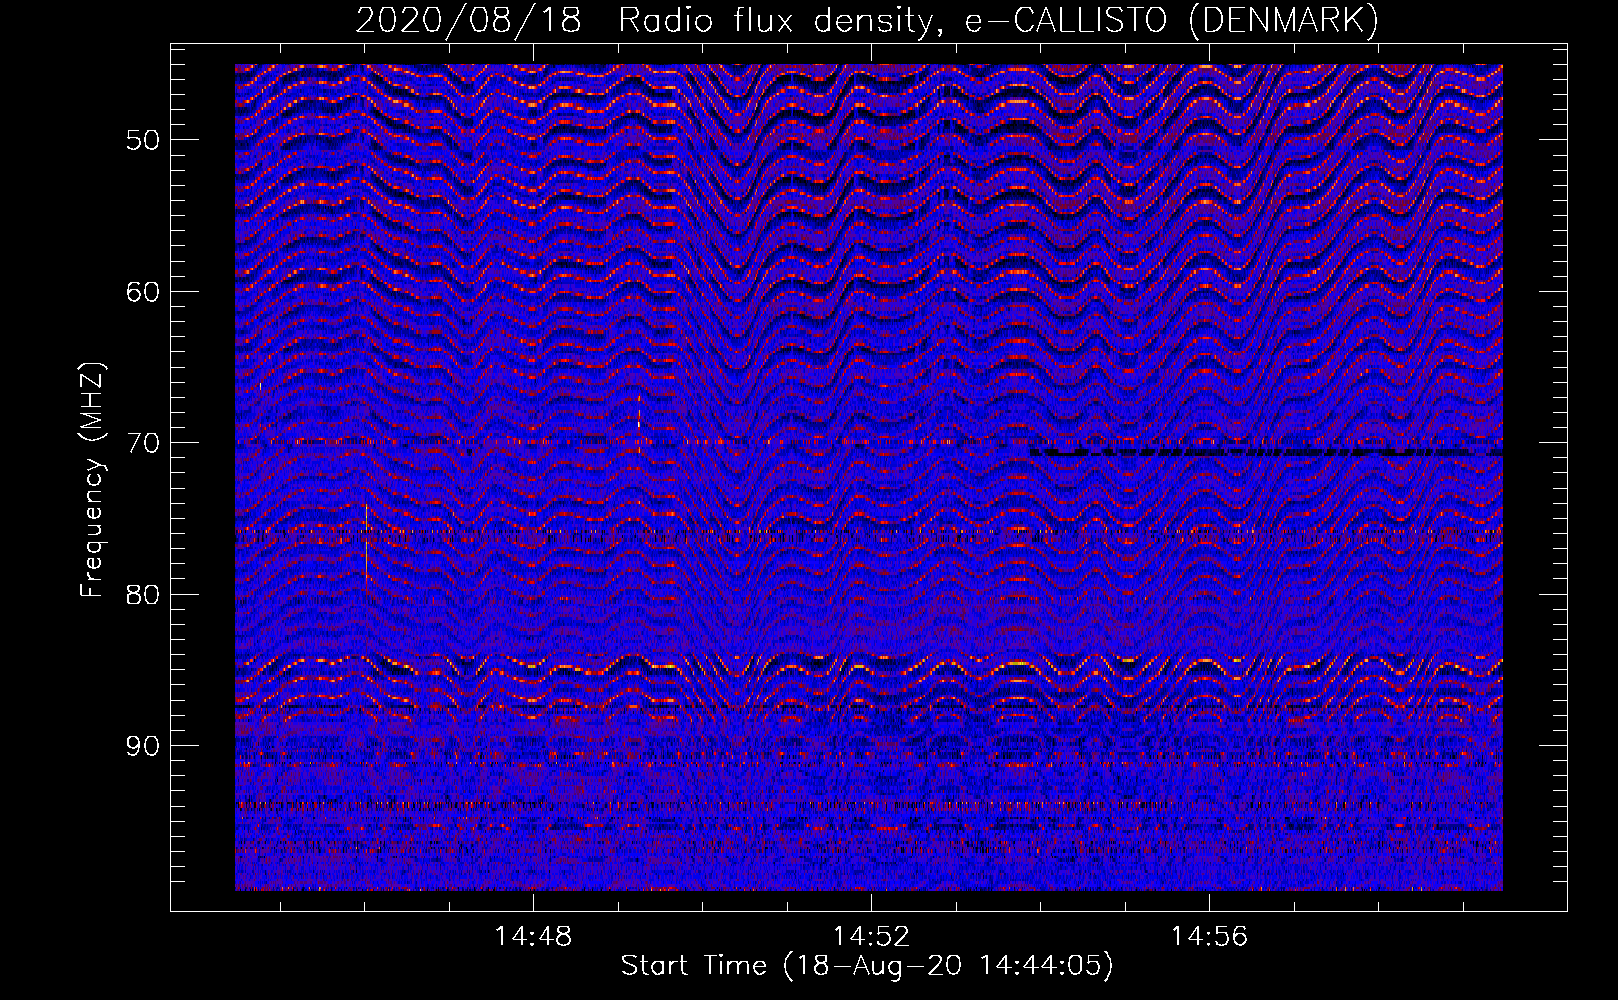
Task: Click the 'Frequency (MHZ)' axis label
Action: pyautogui.click(x=92, y=480)
